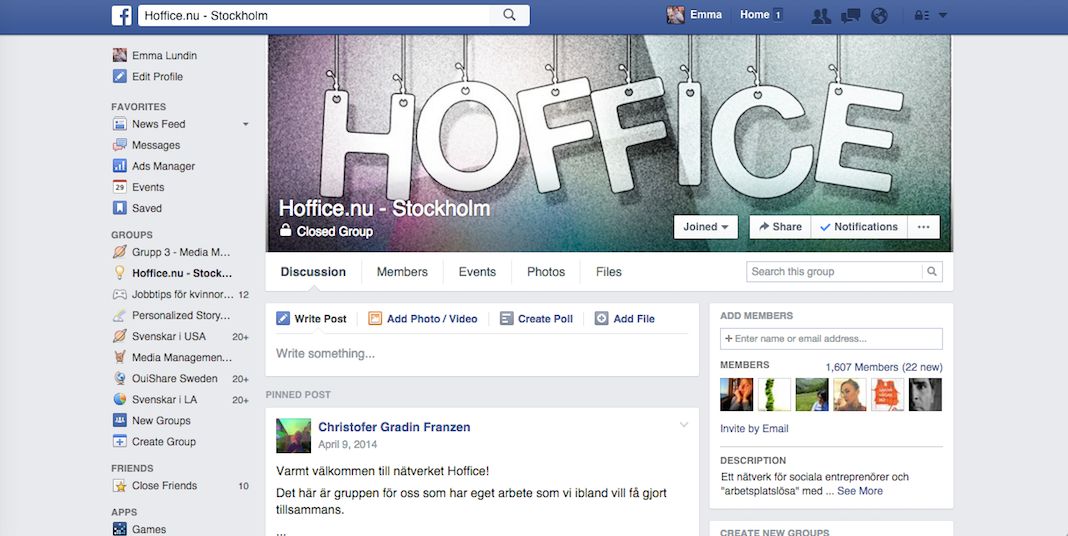Screen dimensions: 1068x536
Task: Open Events calendar icon in sidebar
Action: [120, 187]
